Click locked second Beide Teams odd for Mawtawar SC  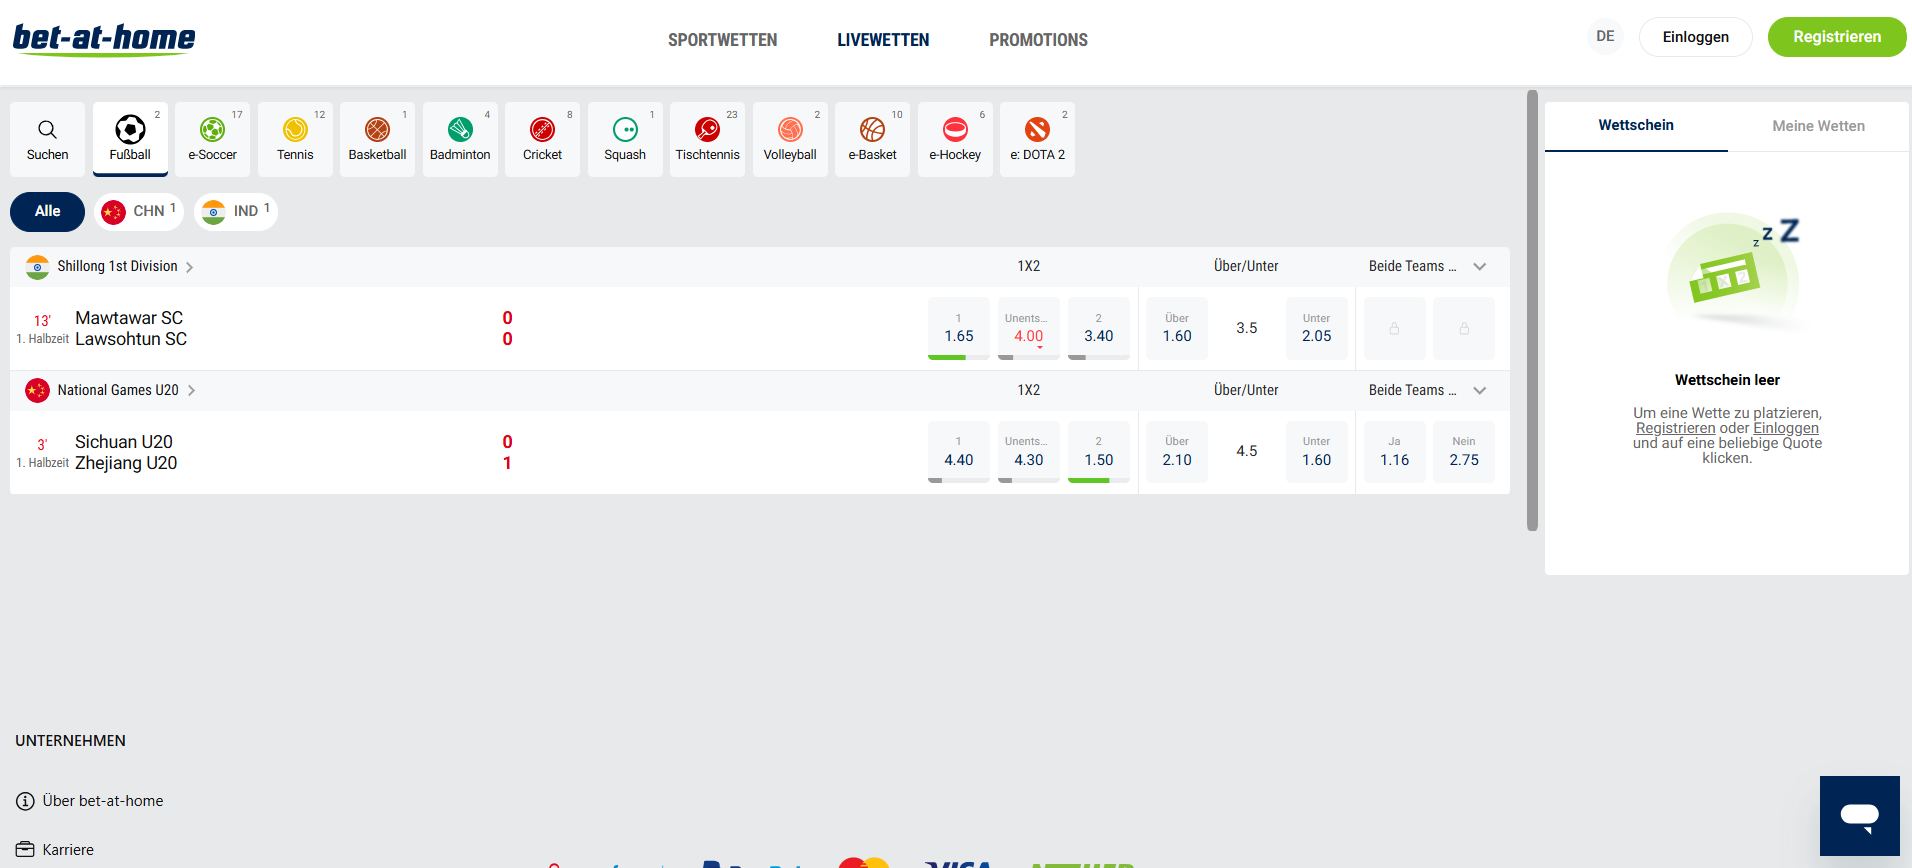click(x=1464, y=328)
